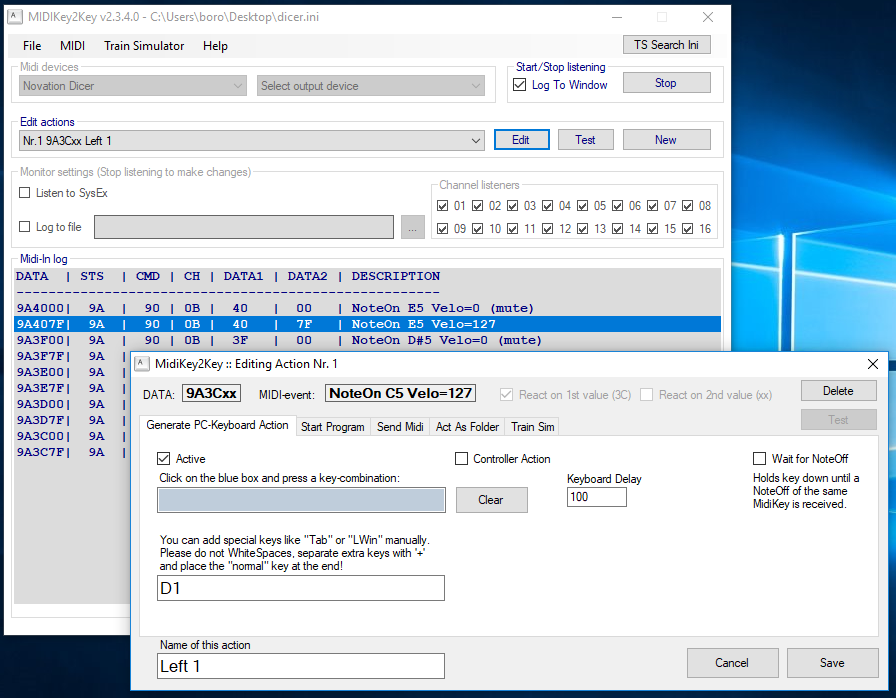Viewport: 896px width, 698px height.
Task: Select the log row NoteOn E5 Velo=0 (mute)
Action: tap(367, 308)
